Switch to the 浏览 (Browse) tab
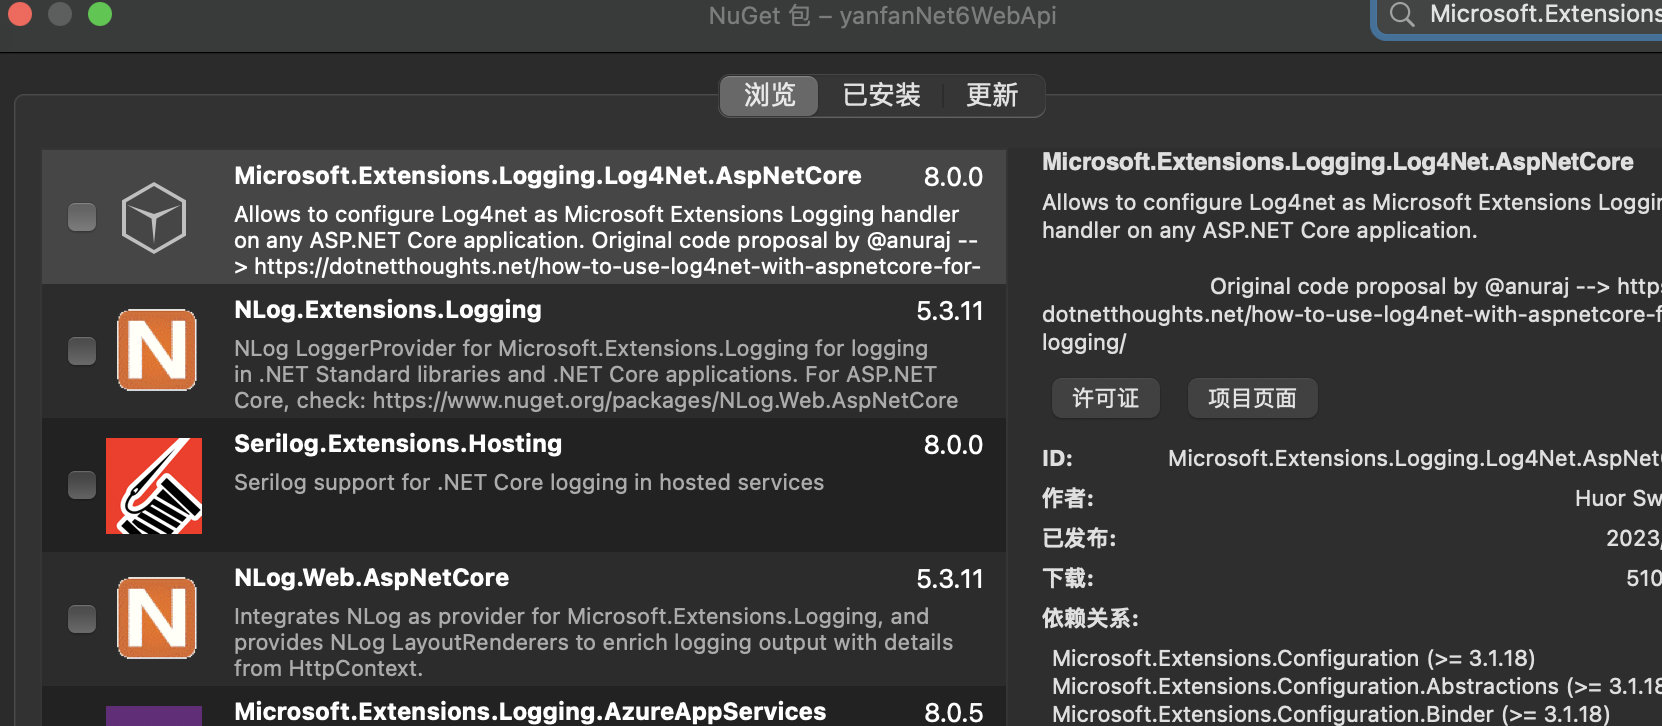1662x726 pixels. point(770,95)
